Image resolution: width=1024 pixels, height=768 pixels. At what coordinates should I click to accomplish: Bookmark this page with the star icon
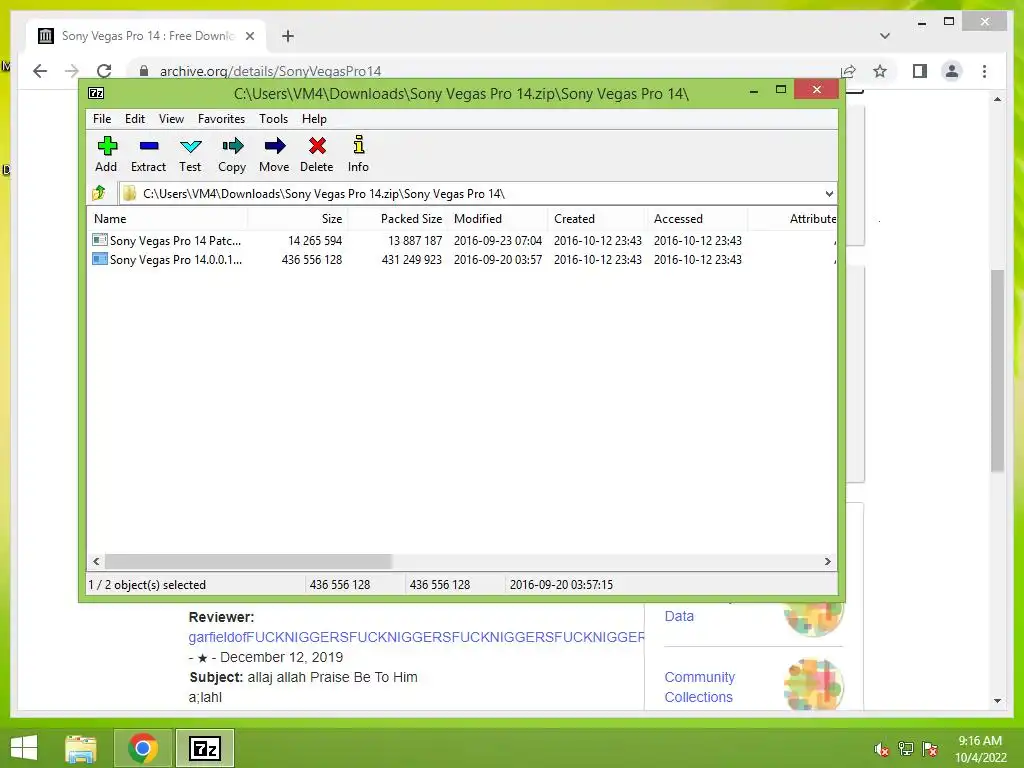(x=880, y=71)
